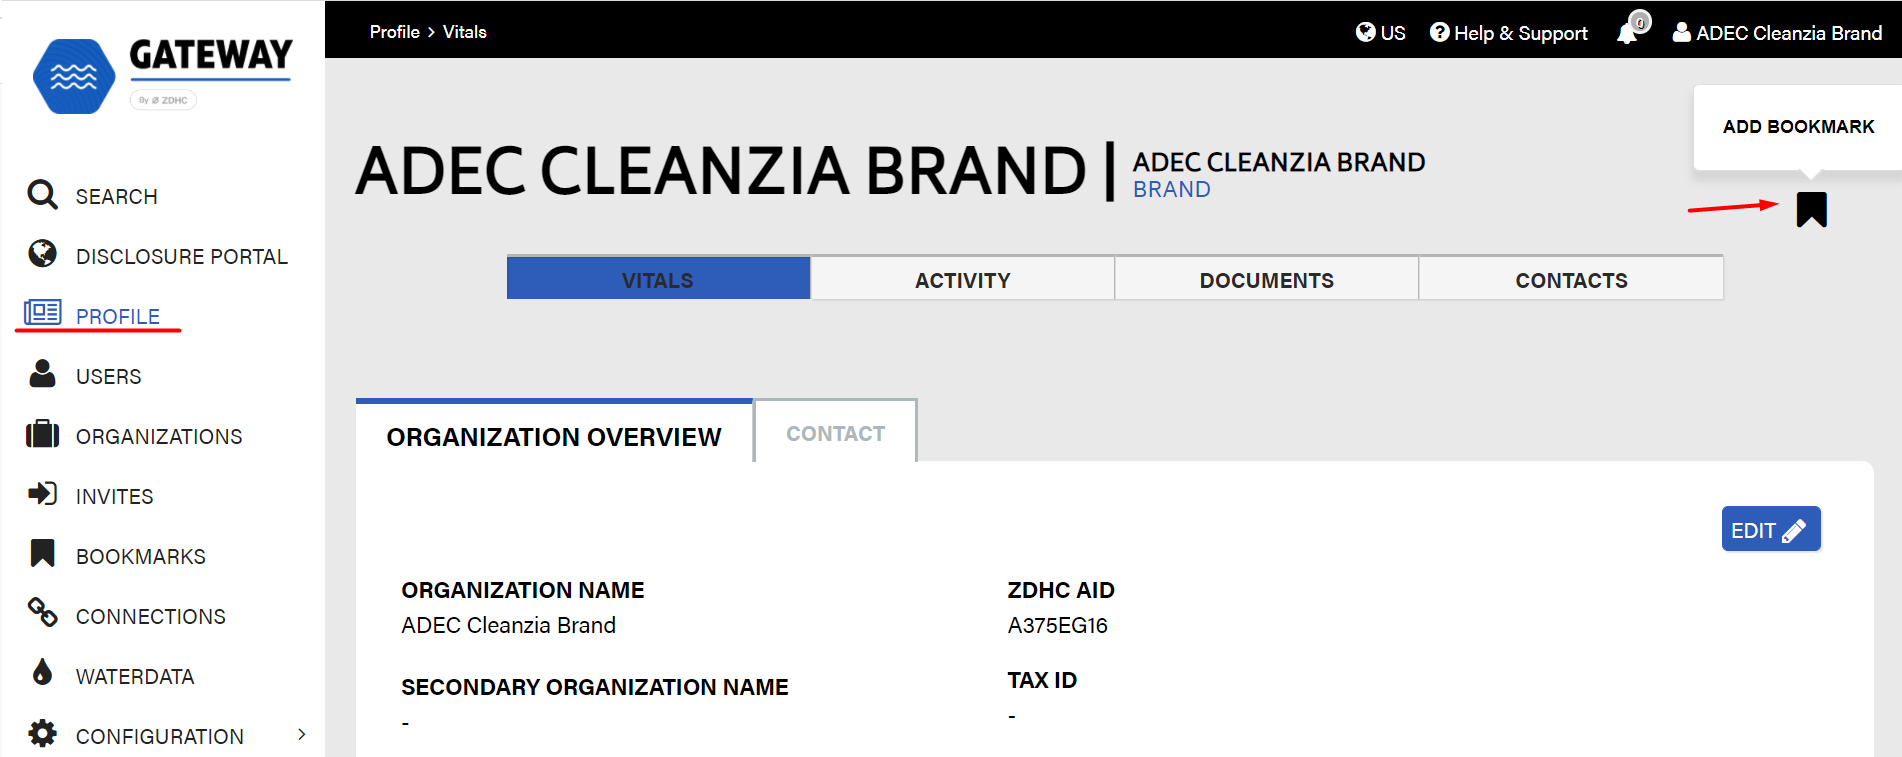
Task: Add bookmark using the black bookmark icon
Action: 1811,210
